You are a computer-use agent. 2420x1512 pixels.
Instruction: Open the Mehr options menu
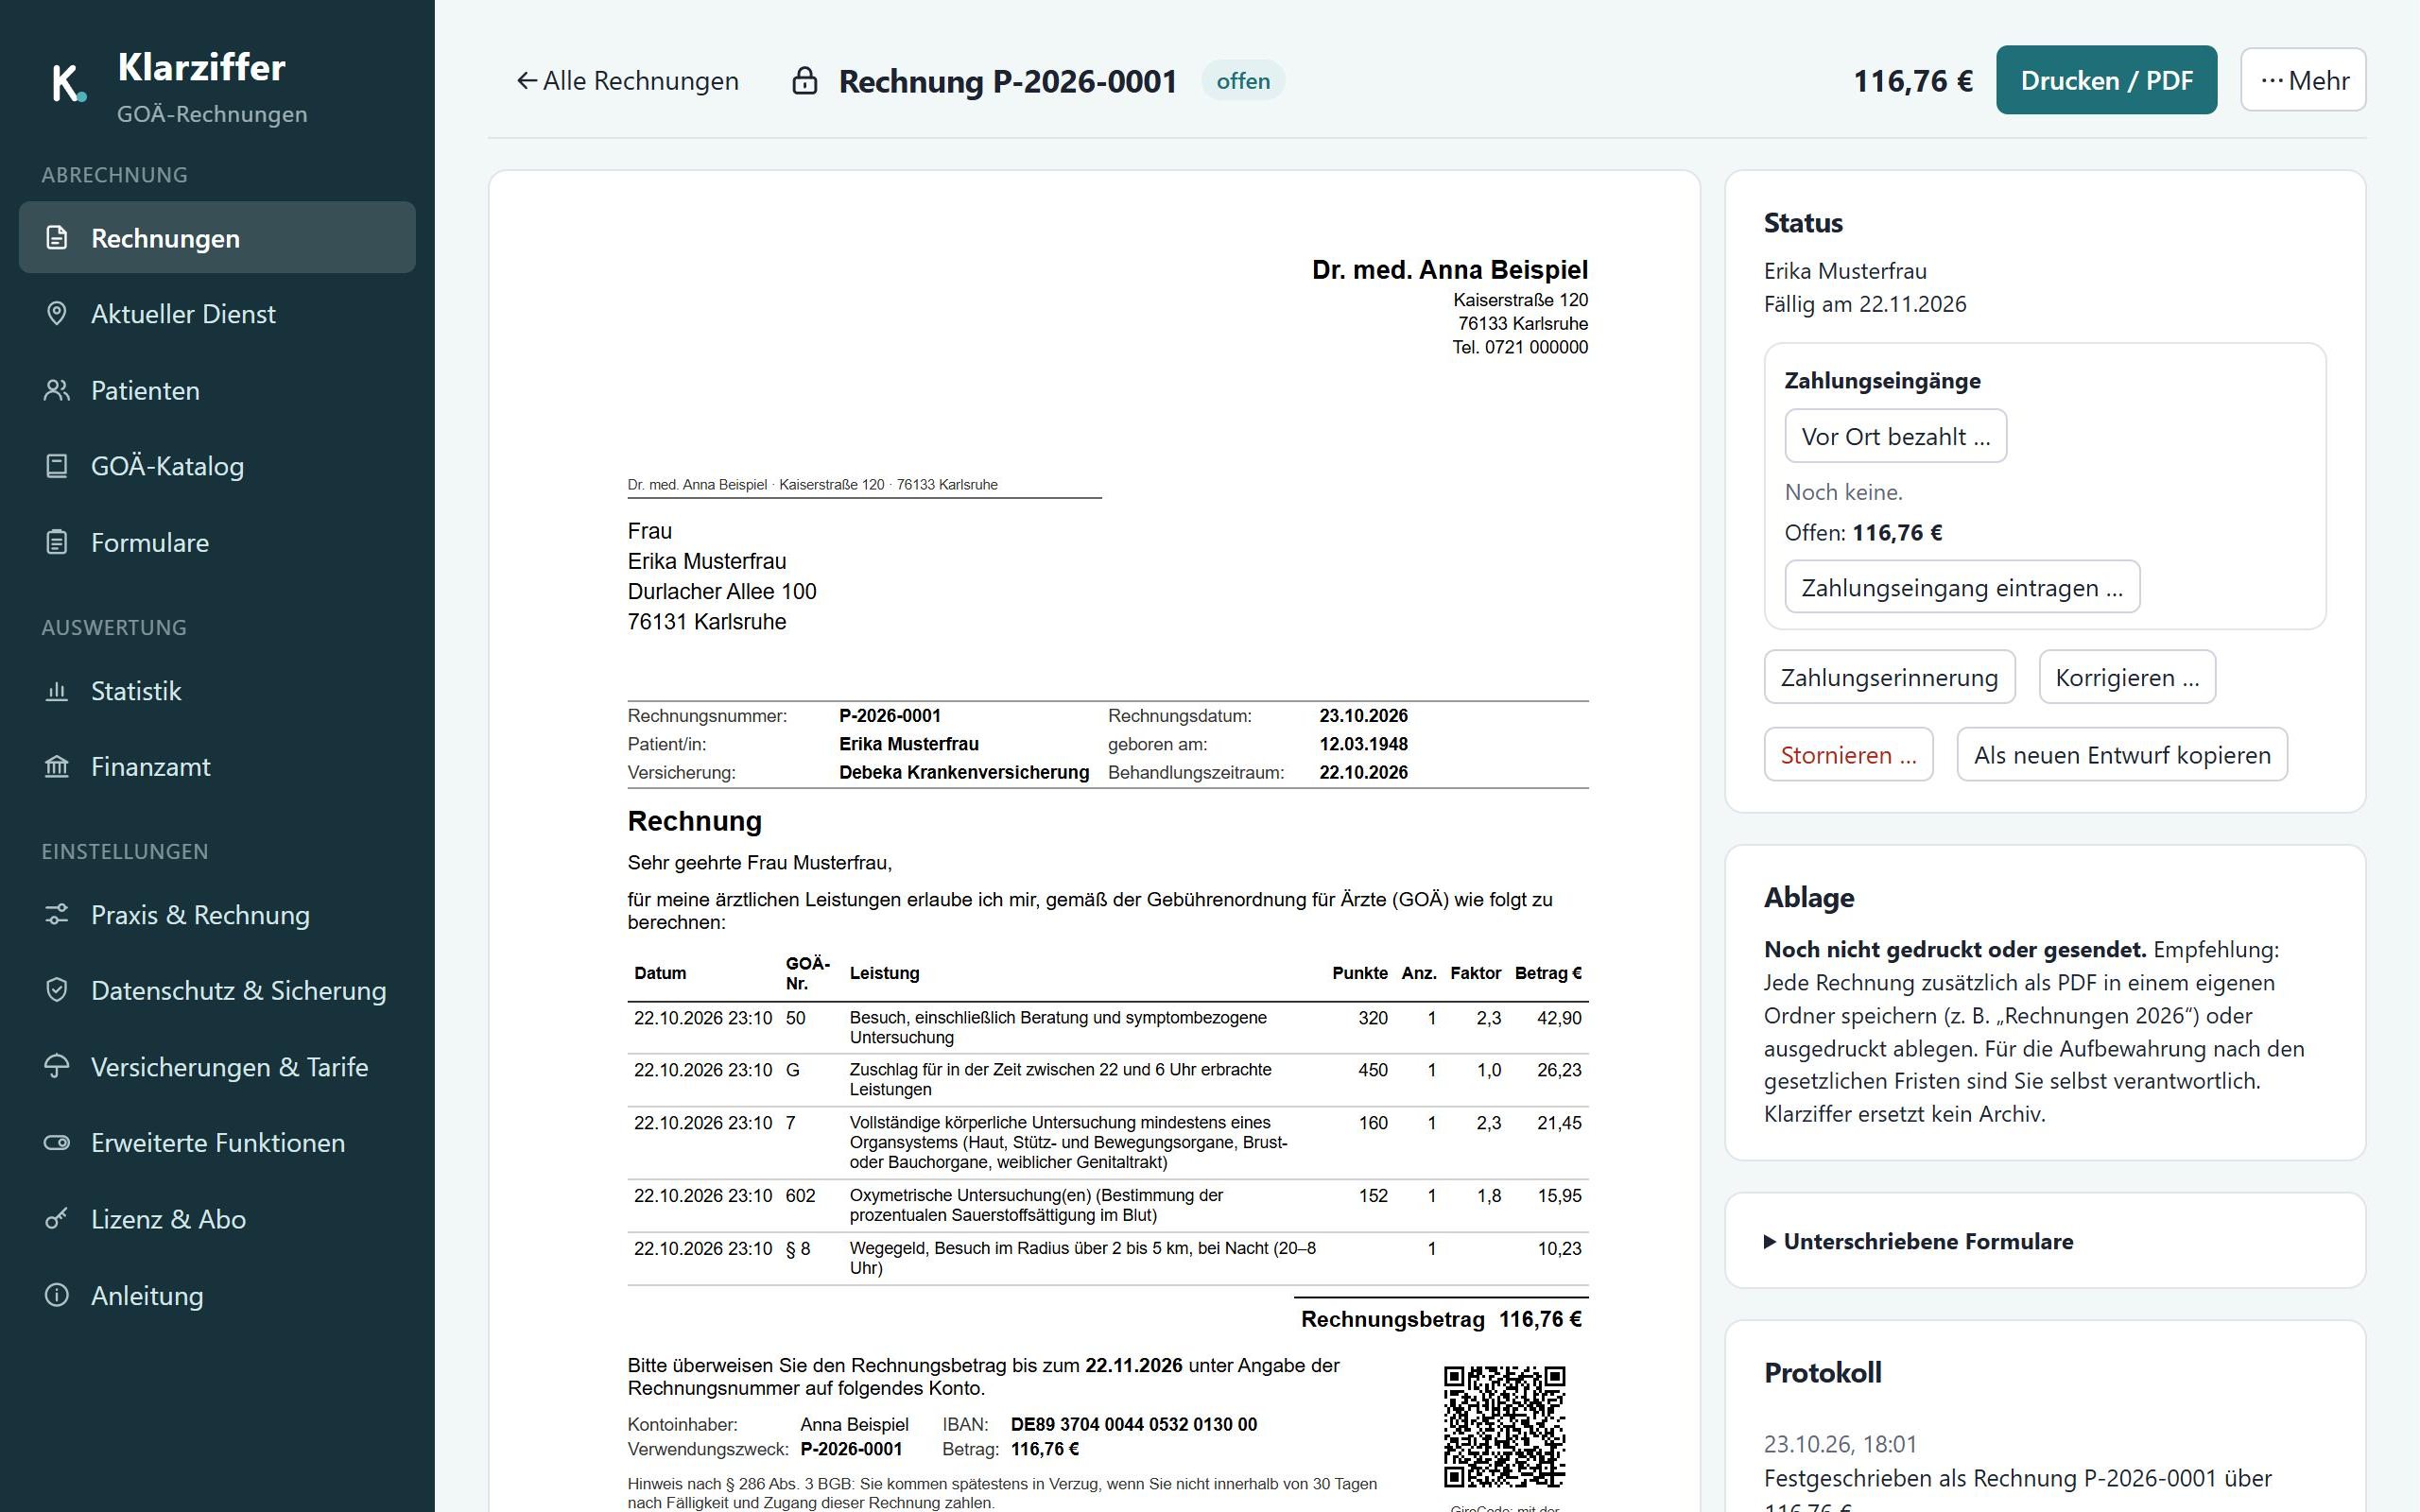[x=2303, y=80]
